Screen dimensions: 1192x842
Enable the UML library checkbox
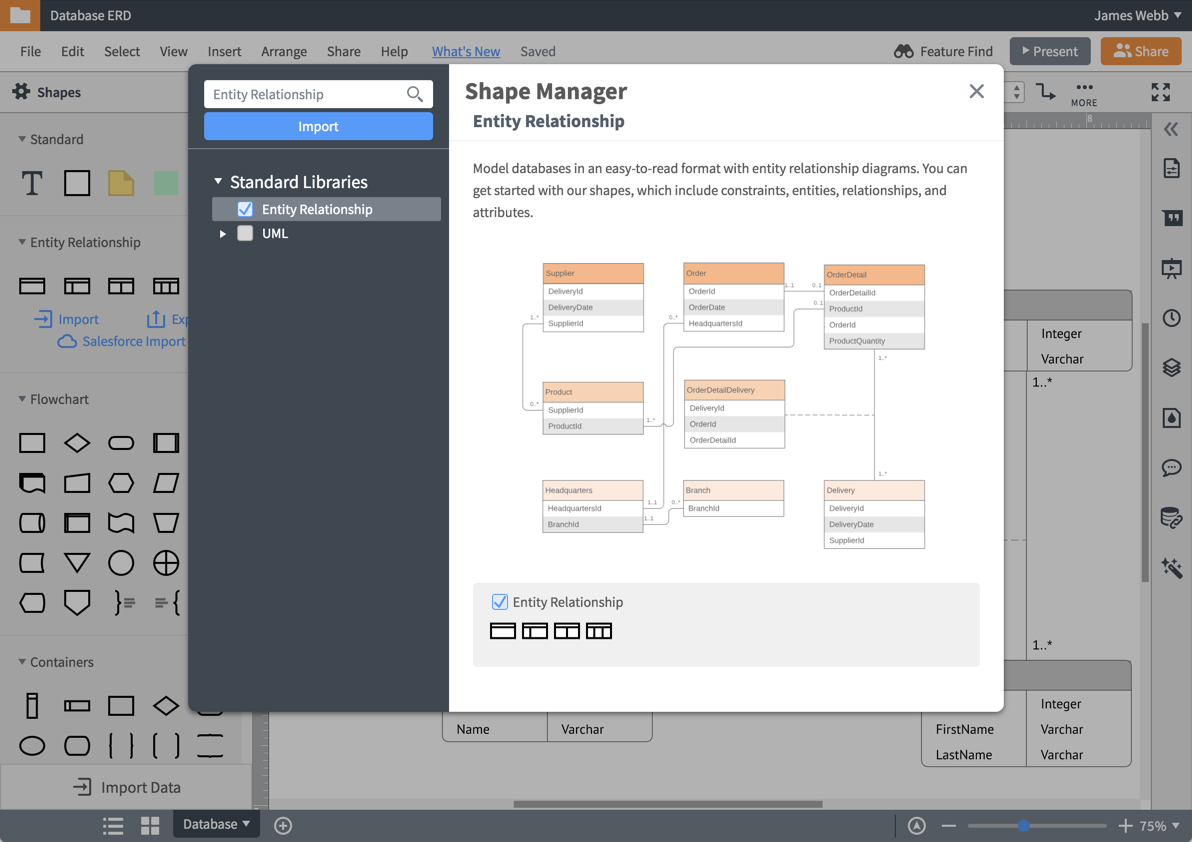[x=245, y=233]
